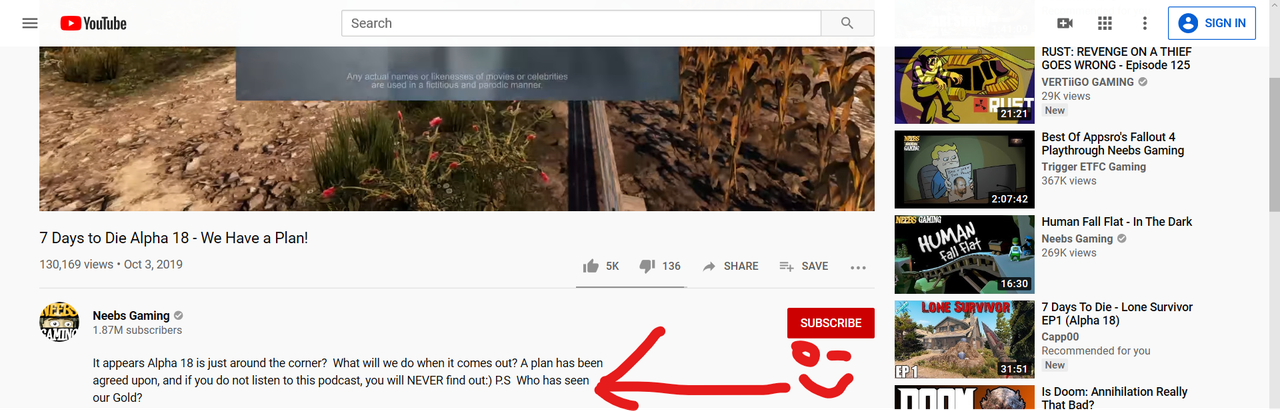Open the YouTube apps grid icon
Screen dimensions: 1280x411
pyautogui.click(x=1105, y=23)
